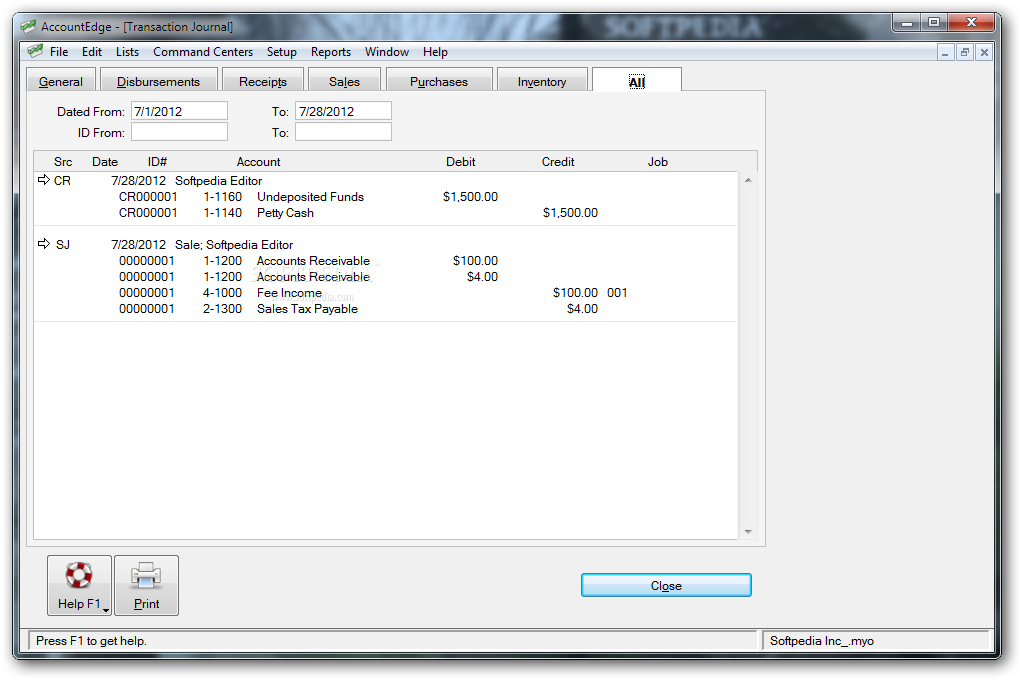The width and height of the screenshot is (1022, 680).
Task: Switch to the Purchases tab
Action: (x=439, y=81)
